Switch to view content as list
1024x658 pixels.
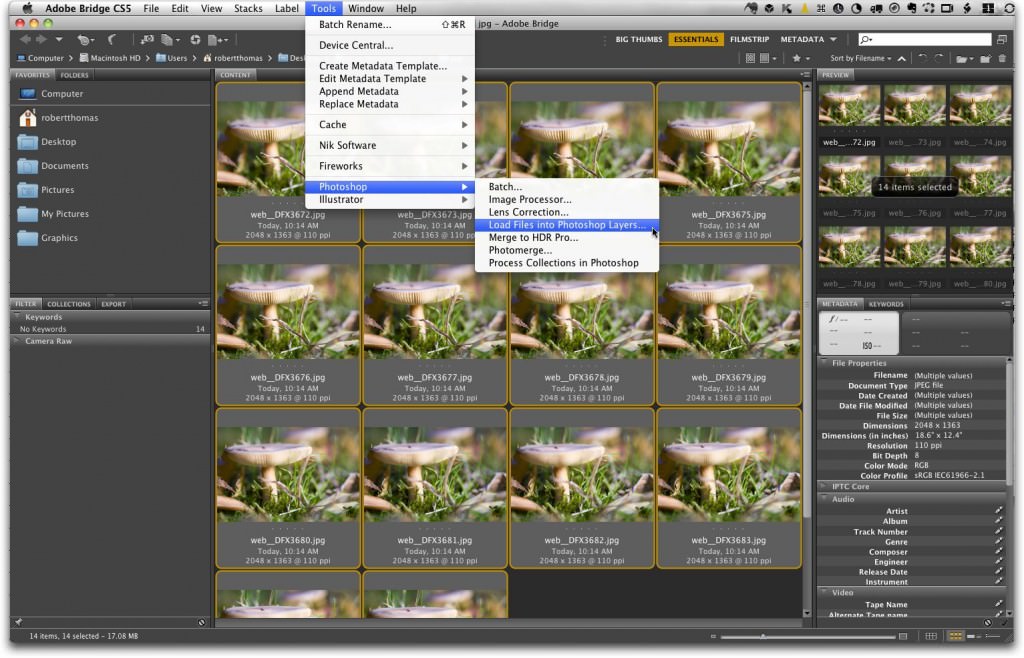pos(991,636)
